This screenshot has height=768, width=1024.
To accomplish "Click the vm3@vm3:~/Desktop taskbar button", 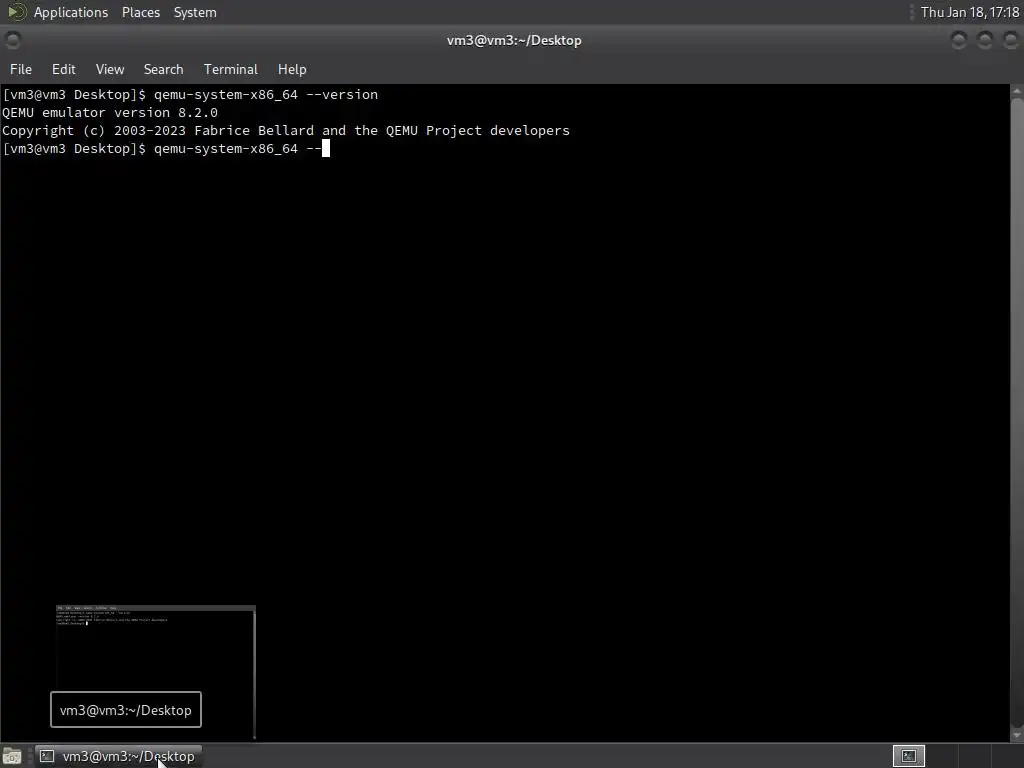I will 118,756.
